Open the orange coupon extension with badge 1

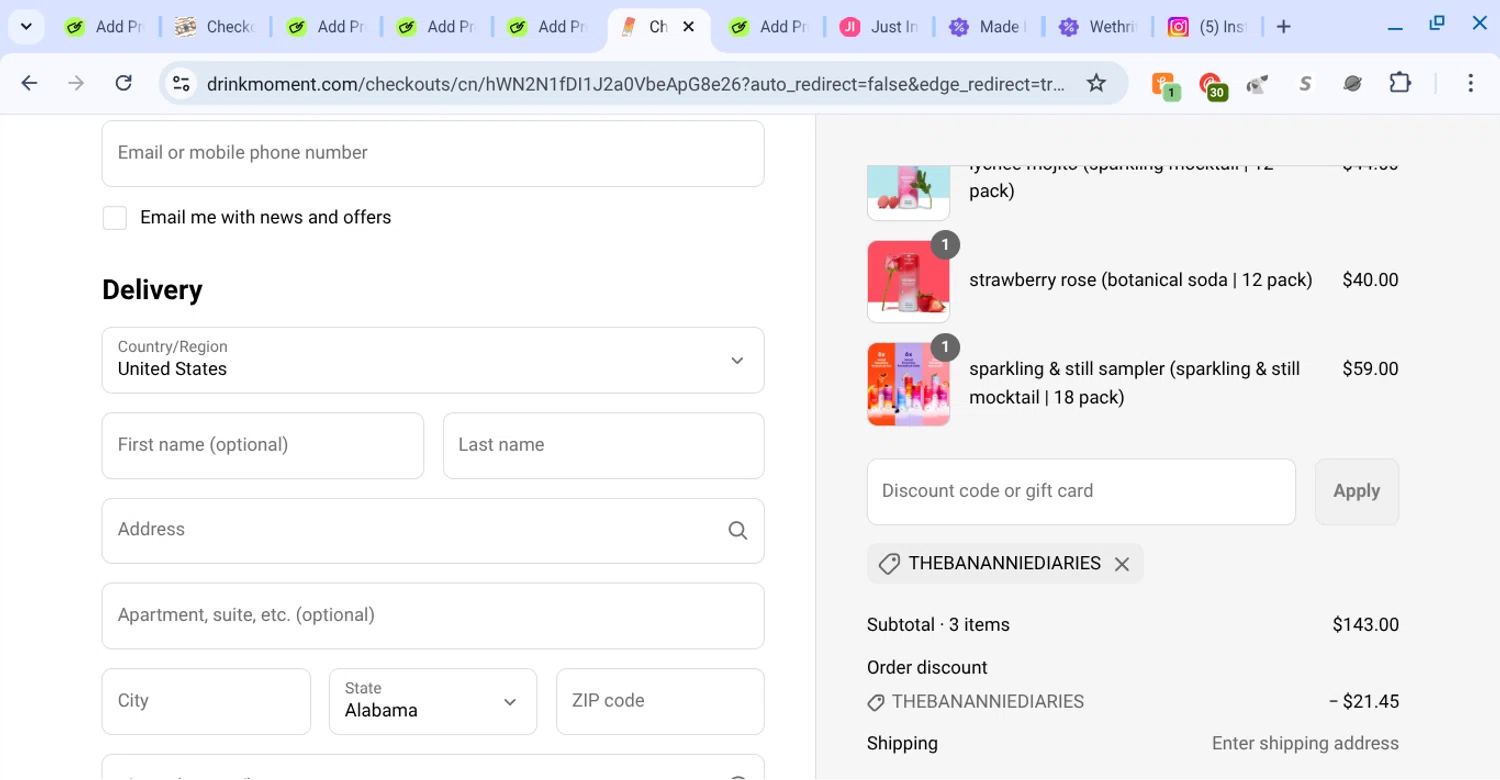[x=1165, y=85]
